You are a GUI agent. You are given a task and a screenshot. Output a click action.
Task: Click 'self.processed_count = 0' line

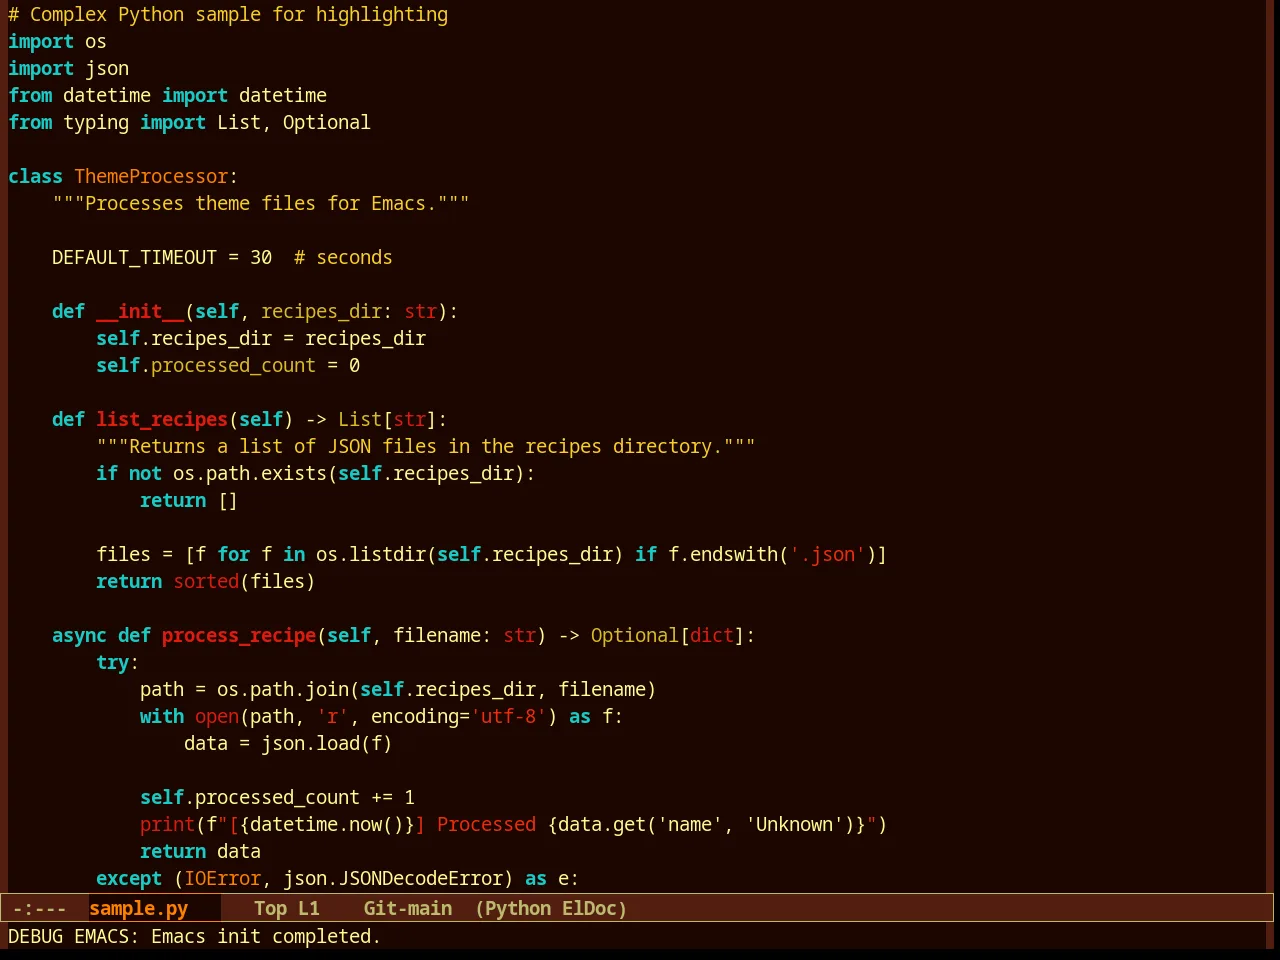228,365
